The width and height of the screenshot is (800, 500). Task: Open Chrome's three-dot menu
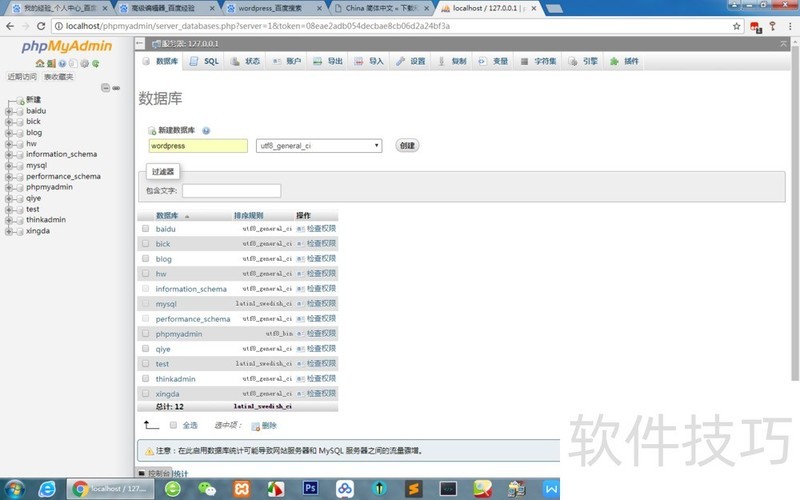pos(790,26)
